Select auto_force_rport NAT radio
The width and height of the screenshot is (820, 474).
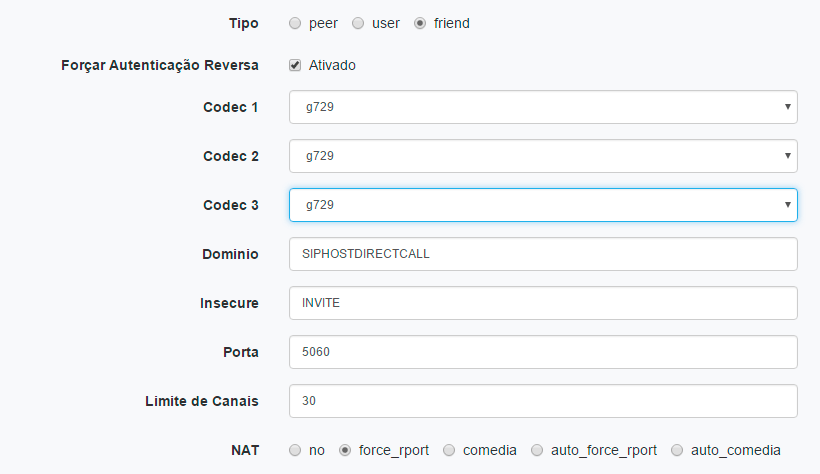pos(537,450)
